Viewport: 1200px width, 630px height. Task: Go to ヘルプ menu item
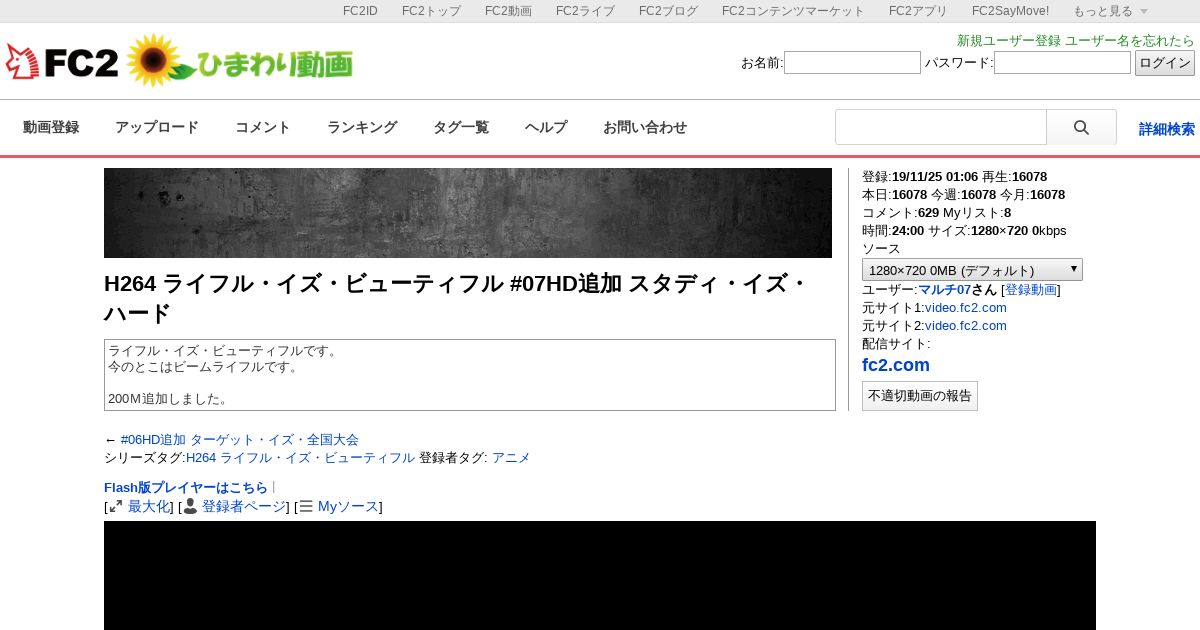click(546, 127)
